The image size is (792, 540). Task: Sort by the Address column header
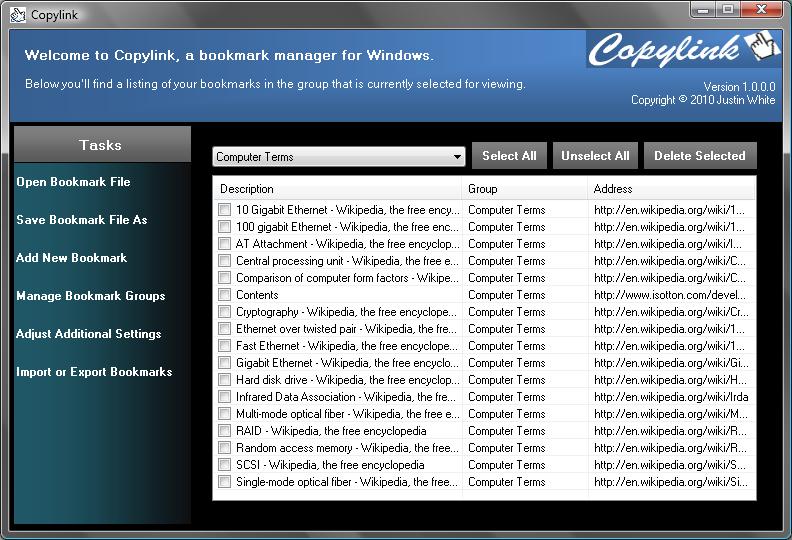(671, 188)
